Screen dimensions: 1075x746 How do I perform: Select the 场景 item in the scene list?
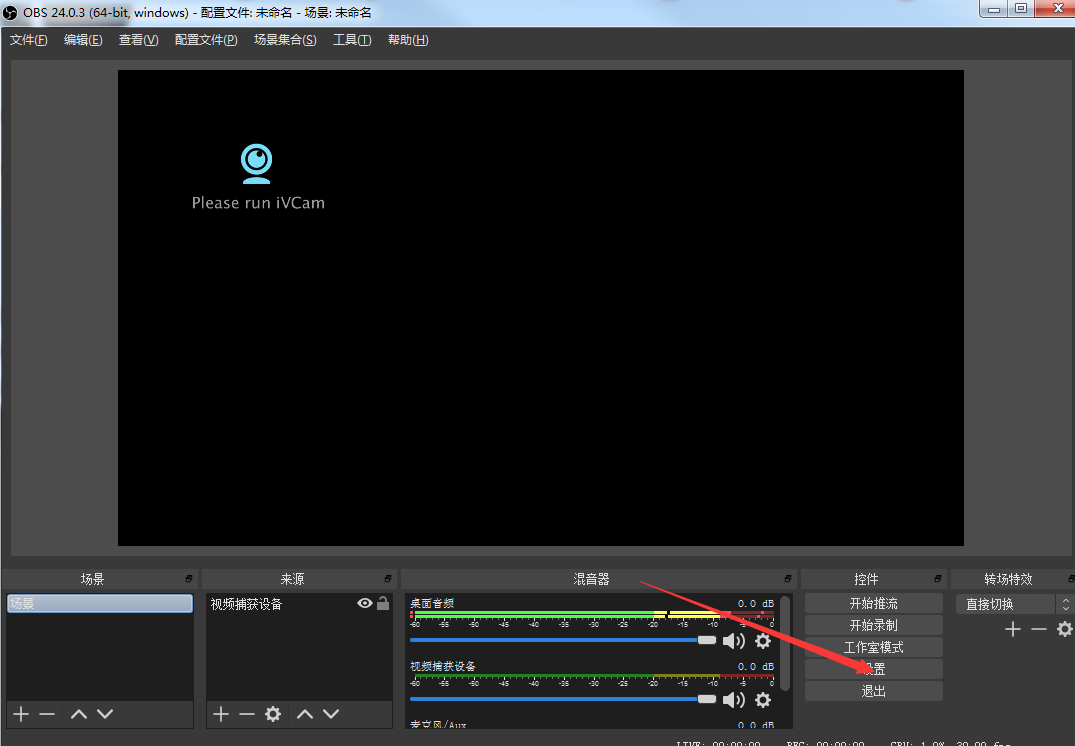(x=99, y=603)
